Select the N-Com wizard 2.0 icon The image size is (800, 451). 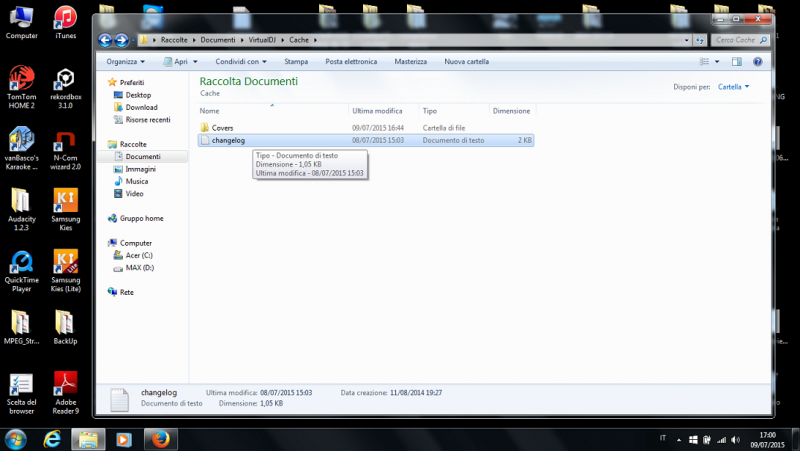point(65,150)
